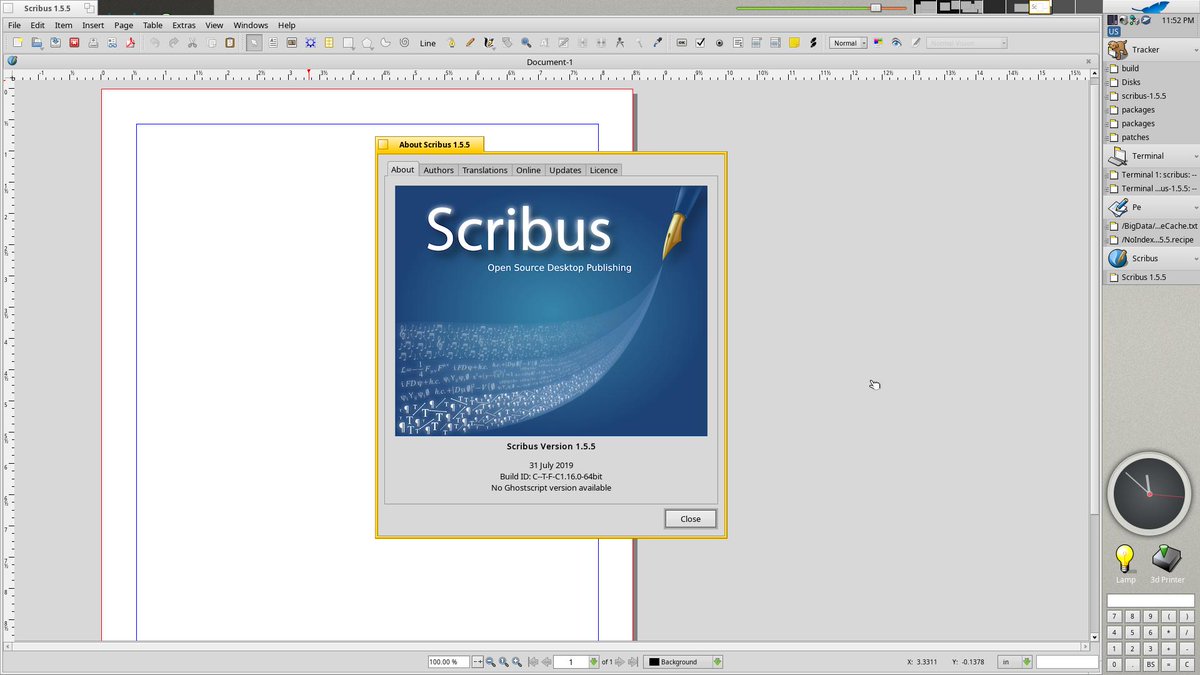Image resolution: width=1200 pixels, height=675 pixels.
Task: Export as PDF using the toolbar icon
Action: click(x=130, y=43)
